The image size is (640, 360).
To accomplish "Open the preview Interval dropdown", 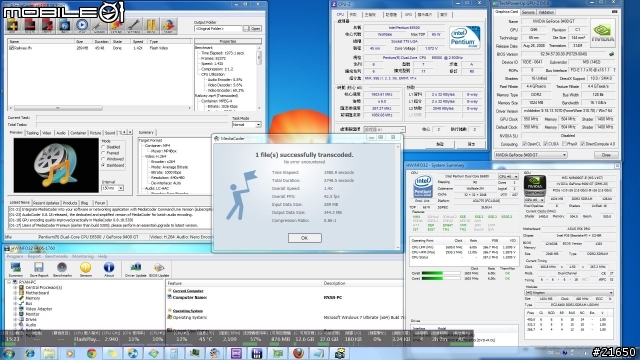I will [112, 188].
